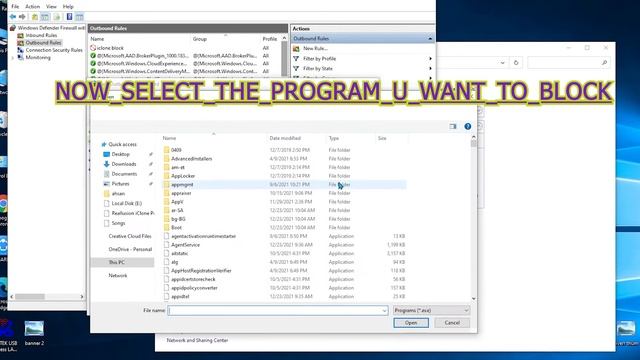Screen dimensions: 640x360
Task: Open the Action menu
Action: click(33, 7)
